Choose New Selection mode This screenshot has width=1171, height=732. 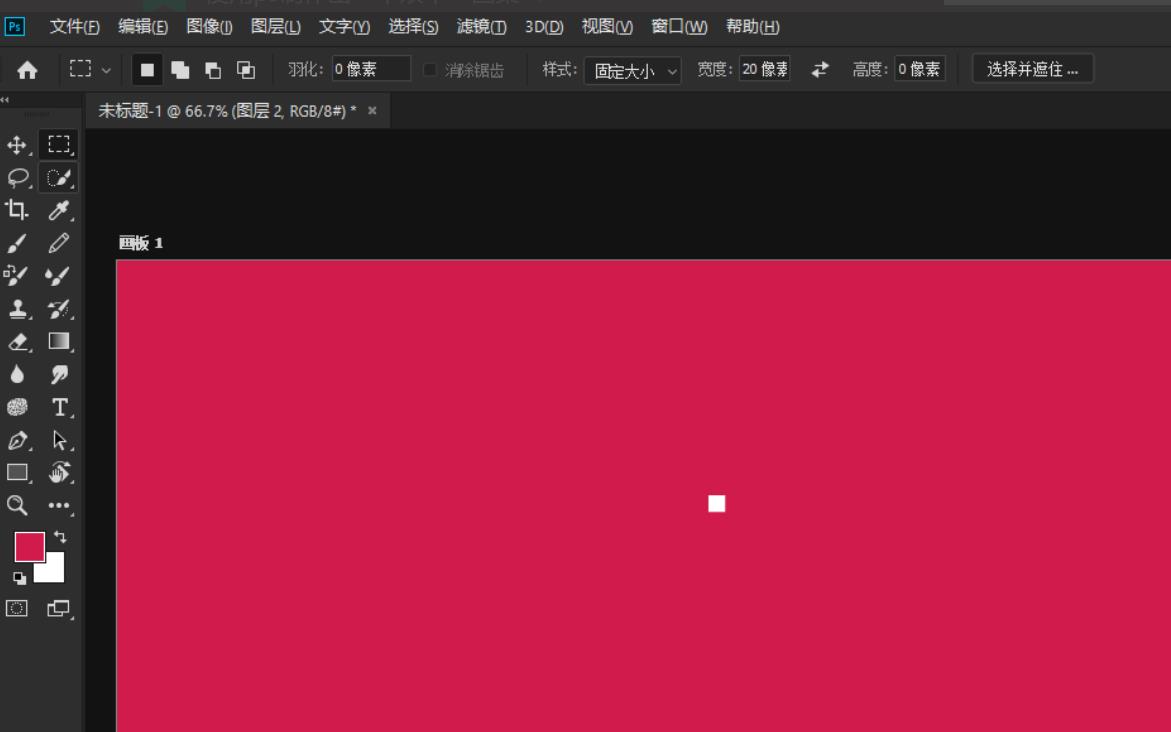147,70
